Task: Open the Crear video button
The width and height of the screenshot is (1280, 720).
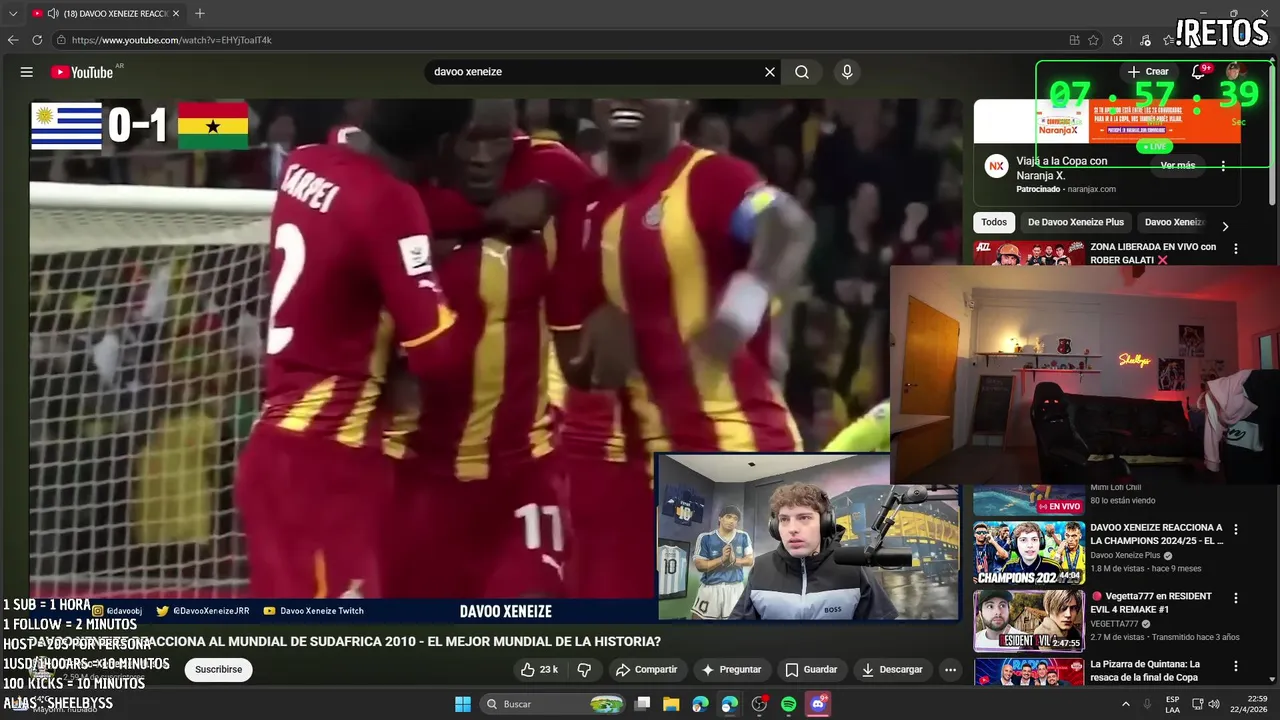Action: point(1148,72)
